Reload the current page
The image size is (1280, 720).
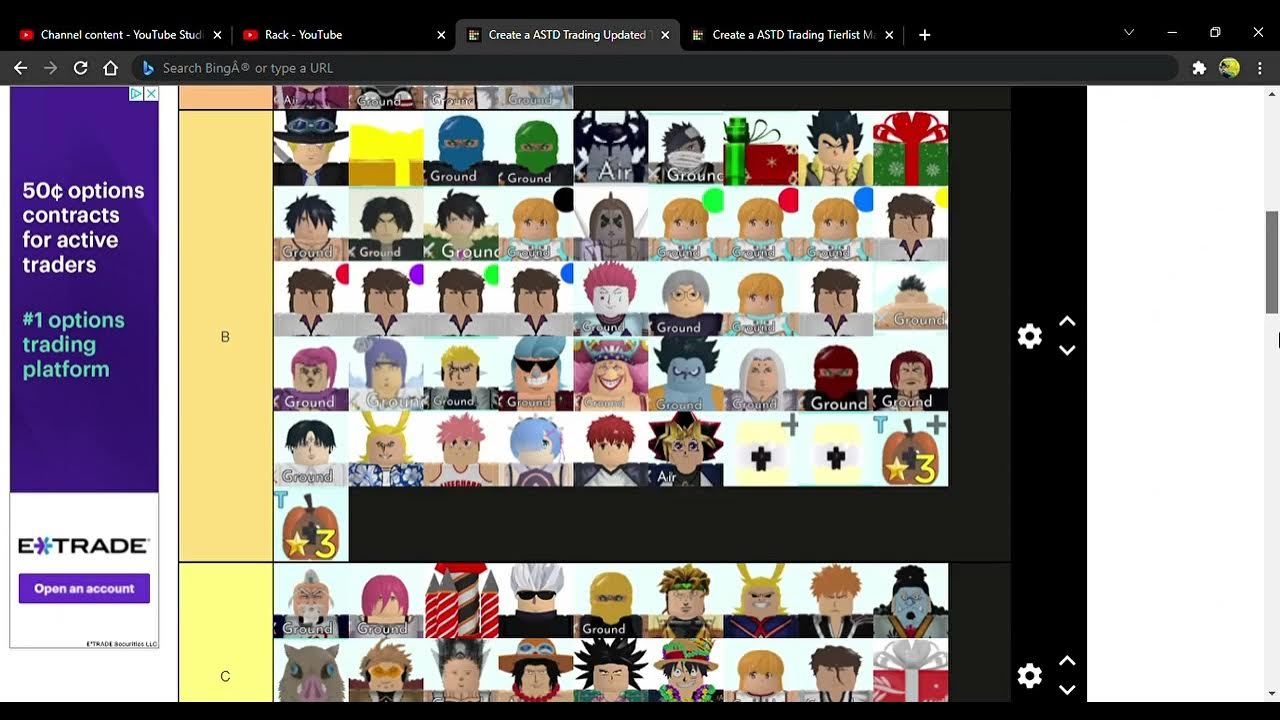[80, 68]
